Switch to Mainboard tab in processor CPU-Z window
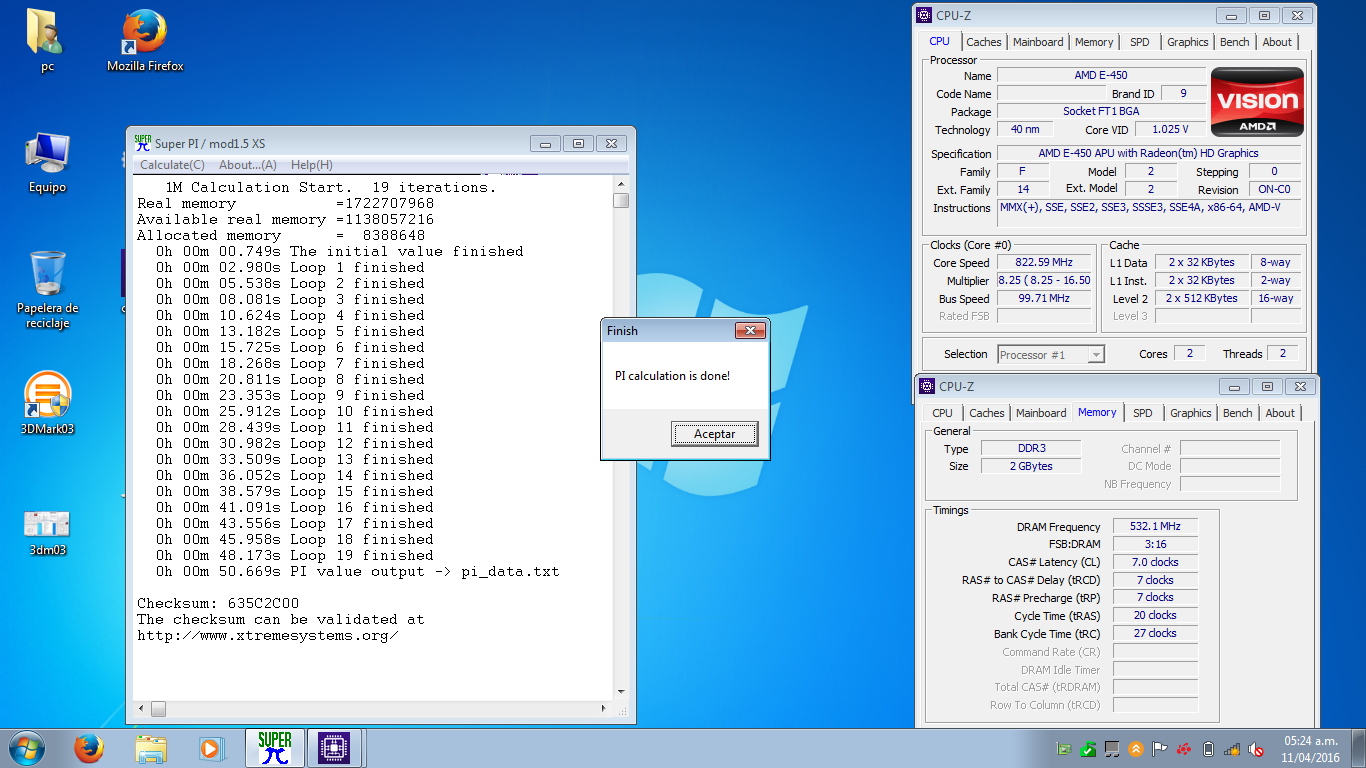The height and width of the screenshot is (768, 1366). pyautogui.click(x=1038, y=42)
